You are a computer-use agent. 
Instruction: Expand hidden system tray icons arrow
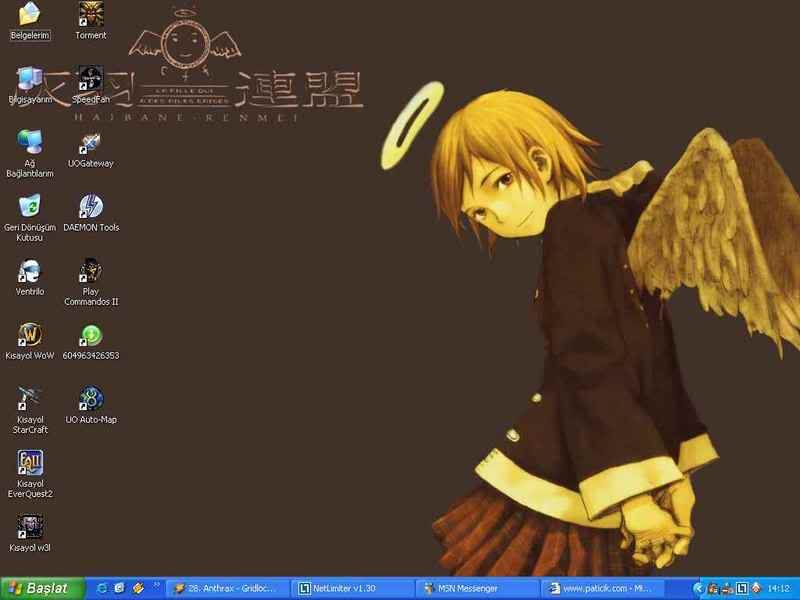697,588
